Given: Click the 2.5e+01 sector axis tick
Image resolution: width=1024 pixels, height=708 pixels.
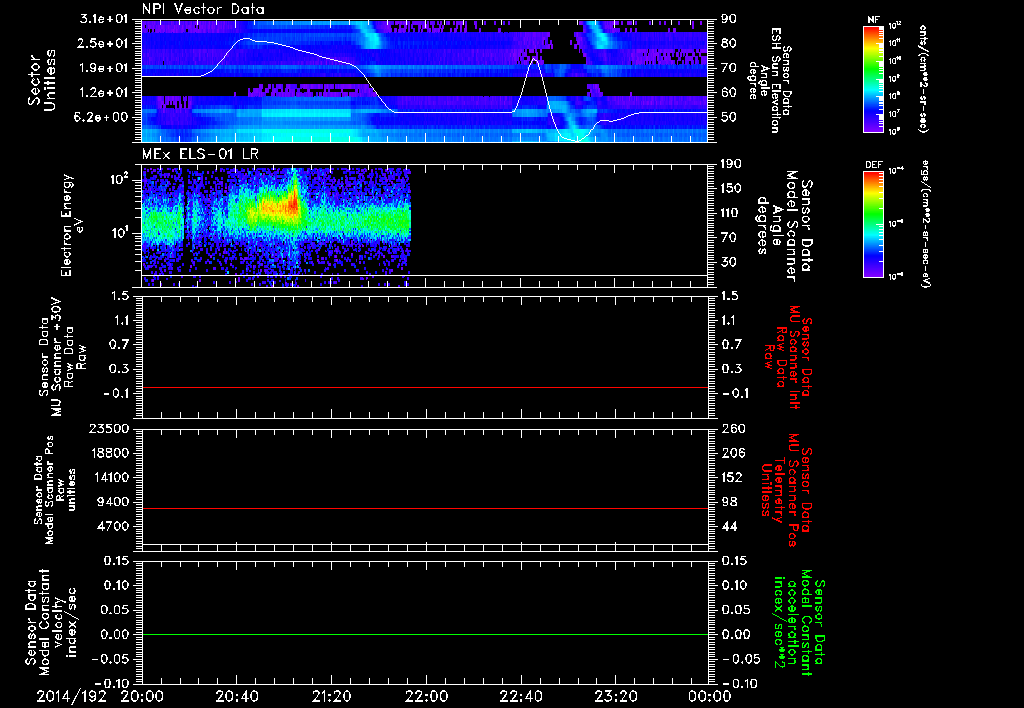Looking at the screenshot, I should click(106, 43).
